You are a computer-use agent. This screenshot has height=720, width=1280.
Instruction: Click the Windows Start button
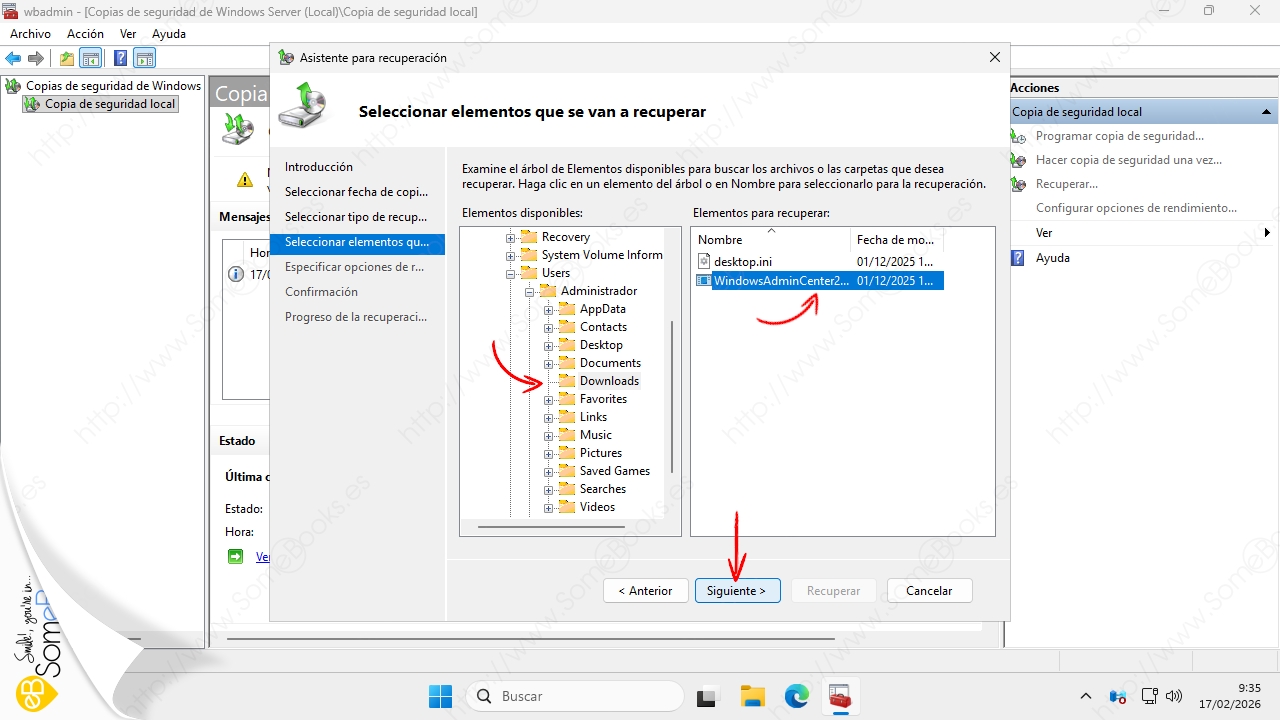(x=440, y=696)
